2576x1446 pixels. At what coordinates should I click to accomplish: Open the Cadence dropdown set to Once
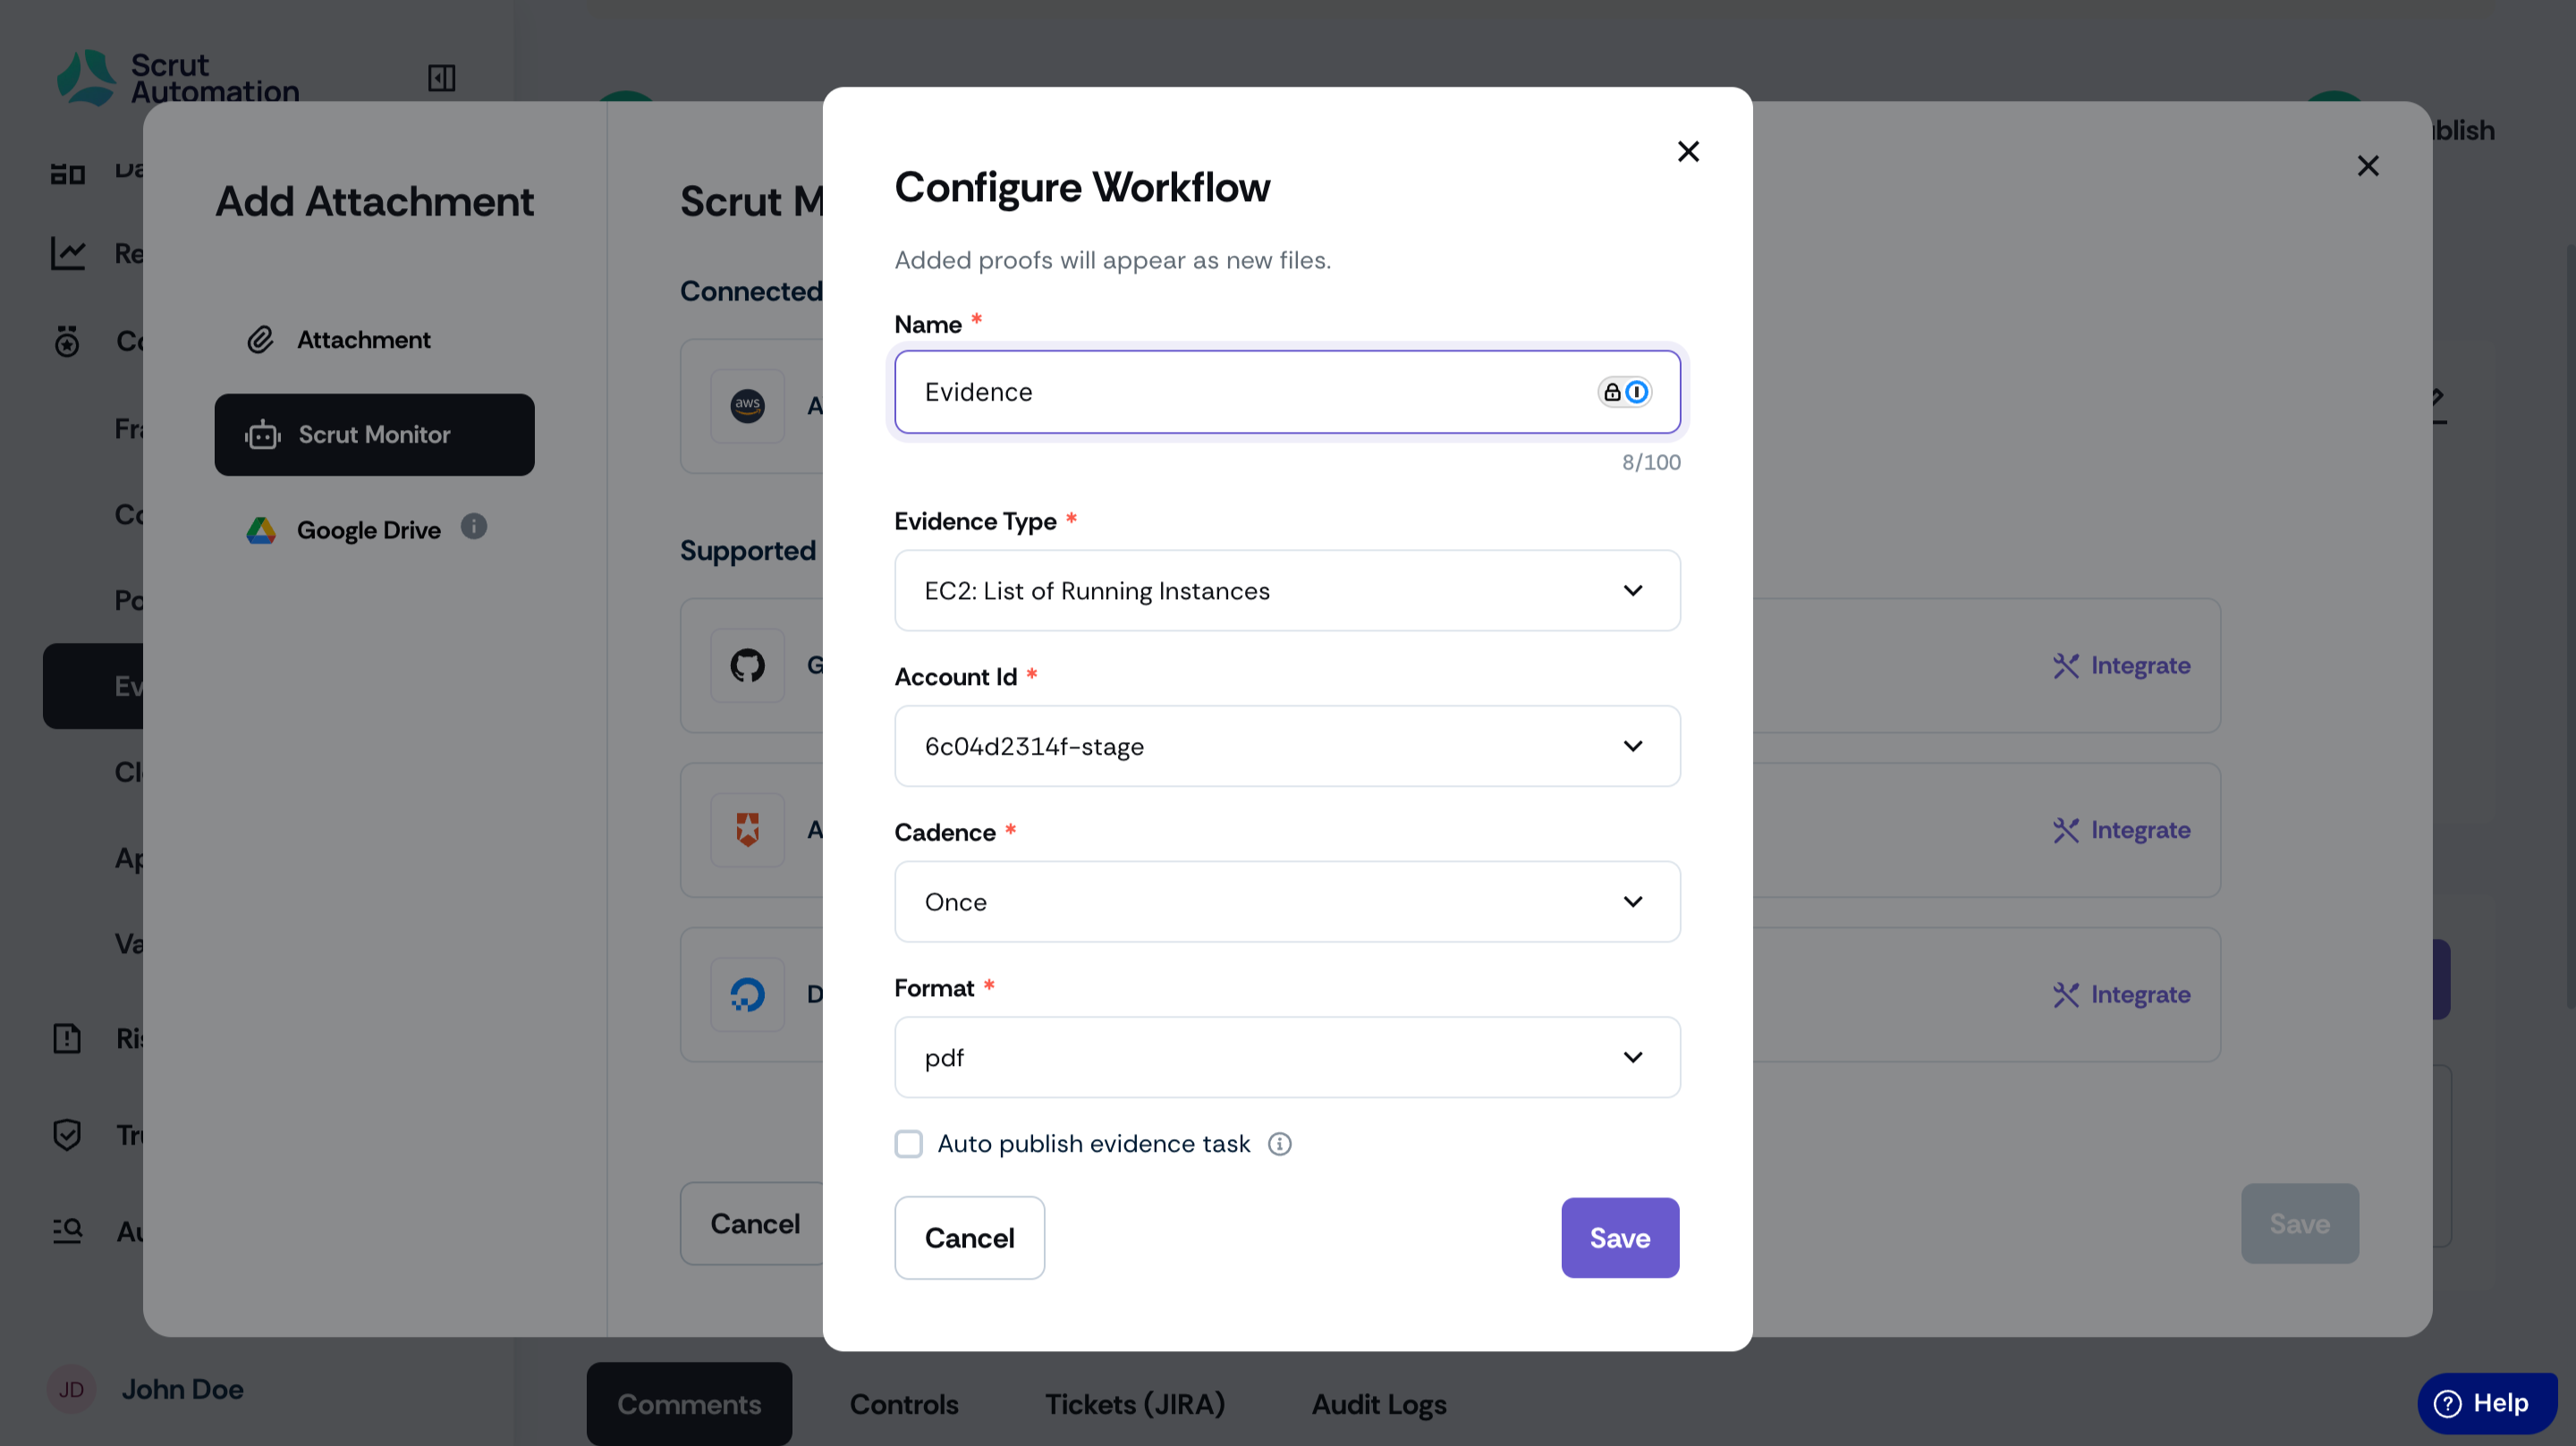click(1287, 902)
